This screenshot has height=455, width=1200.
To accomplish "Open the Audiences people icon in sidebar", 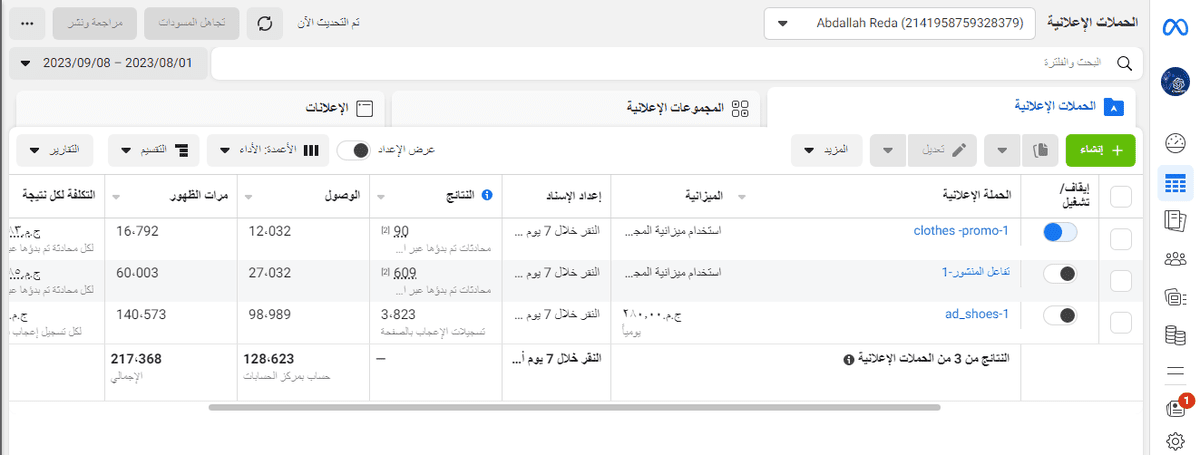I will [x=1175, y=258].
